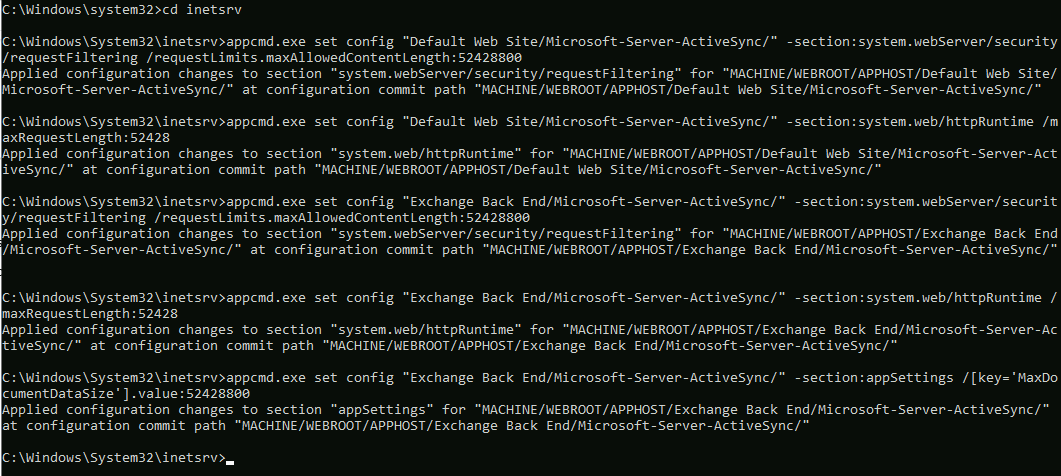Click 'MaxDo' key text in the last appcmd command

pyautogui.click(x=1037, y=378)
